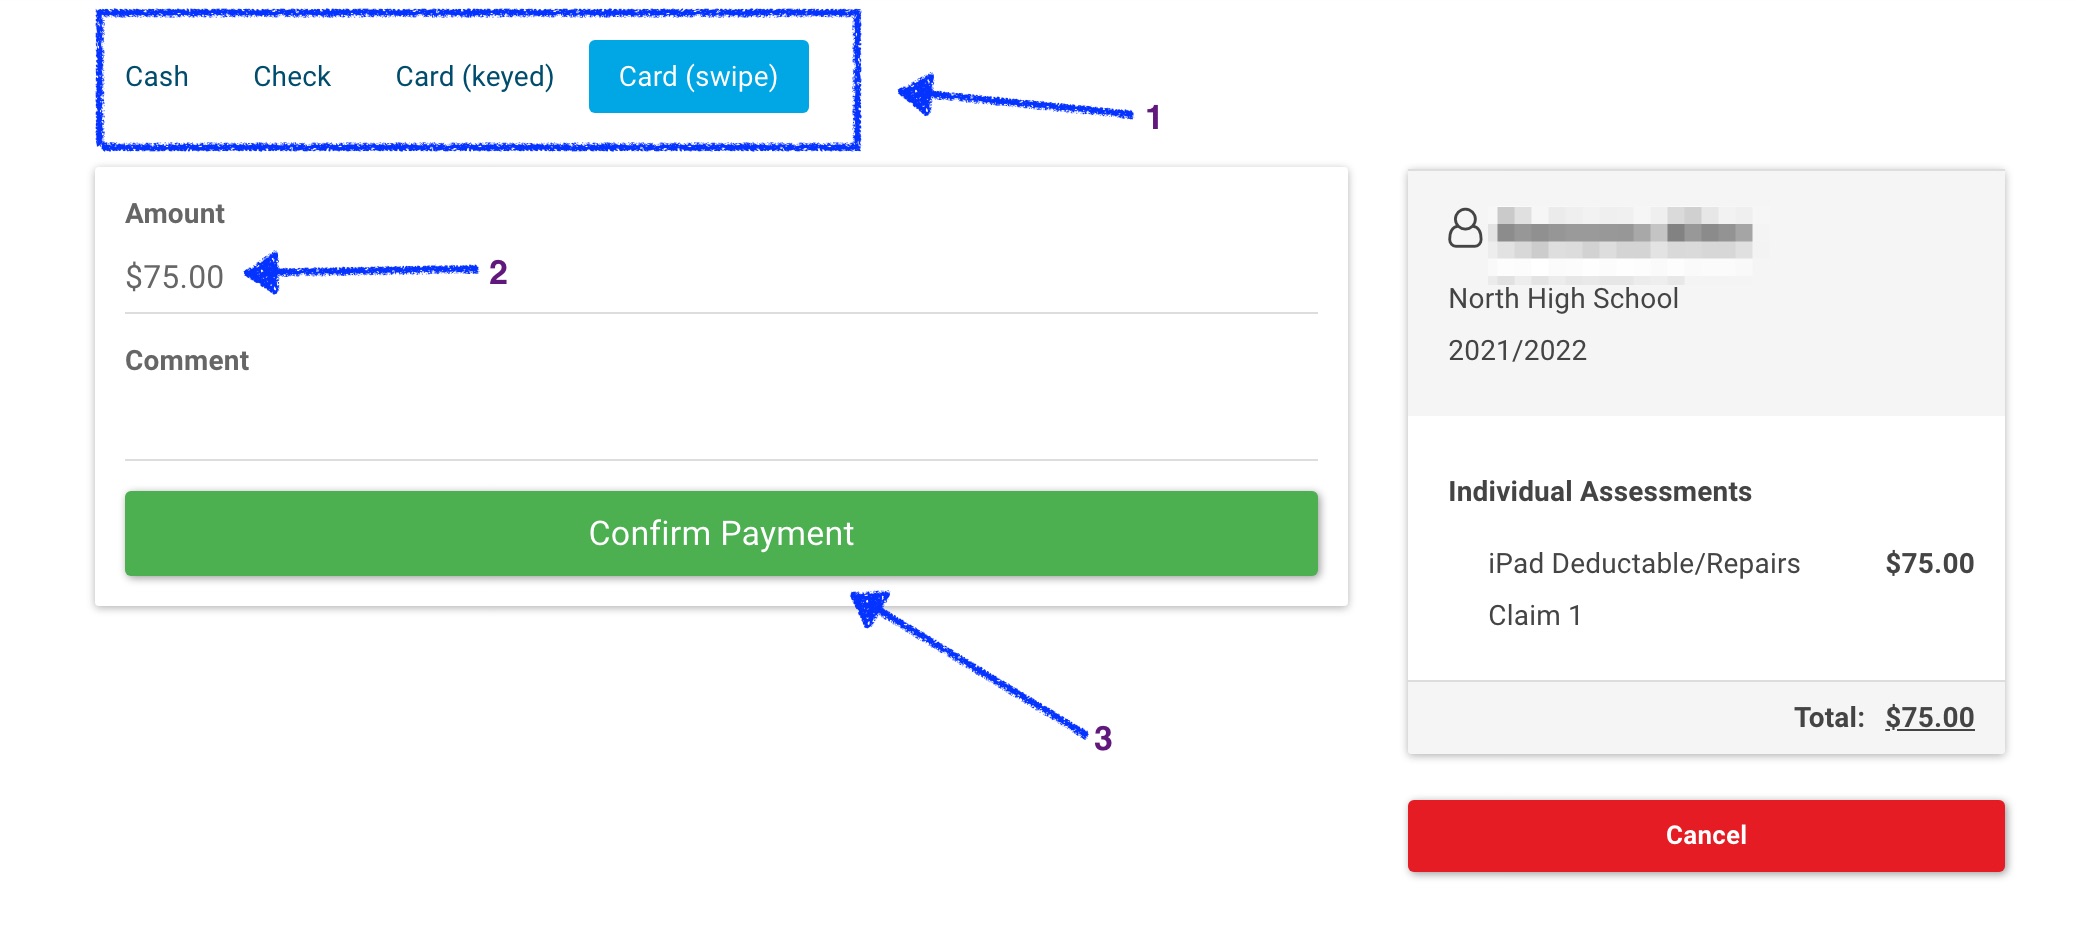Select the Card (swipe) payment tab
This screenshot has width=2076, height=948.
click(x=699, y=77)
